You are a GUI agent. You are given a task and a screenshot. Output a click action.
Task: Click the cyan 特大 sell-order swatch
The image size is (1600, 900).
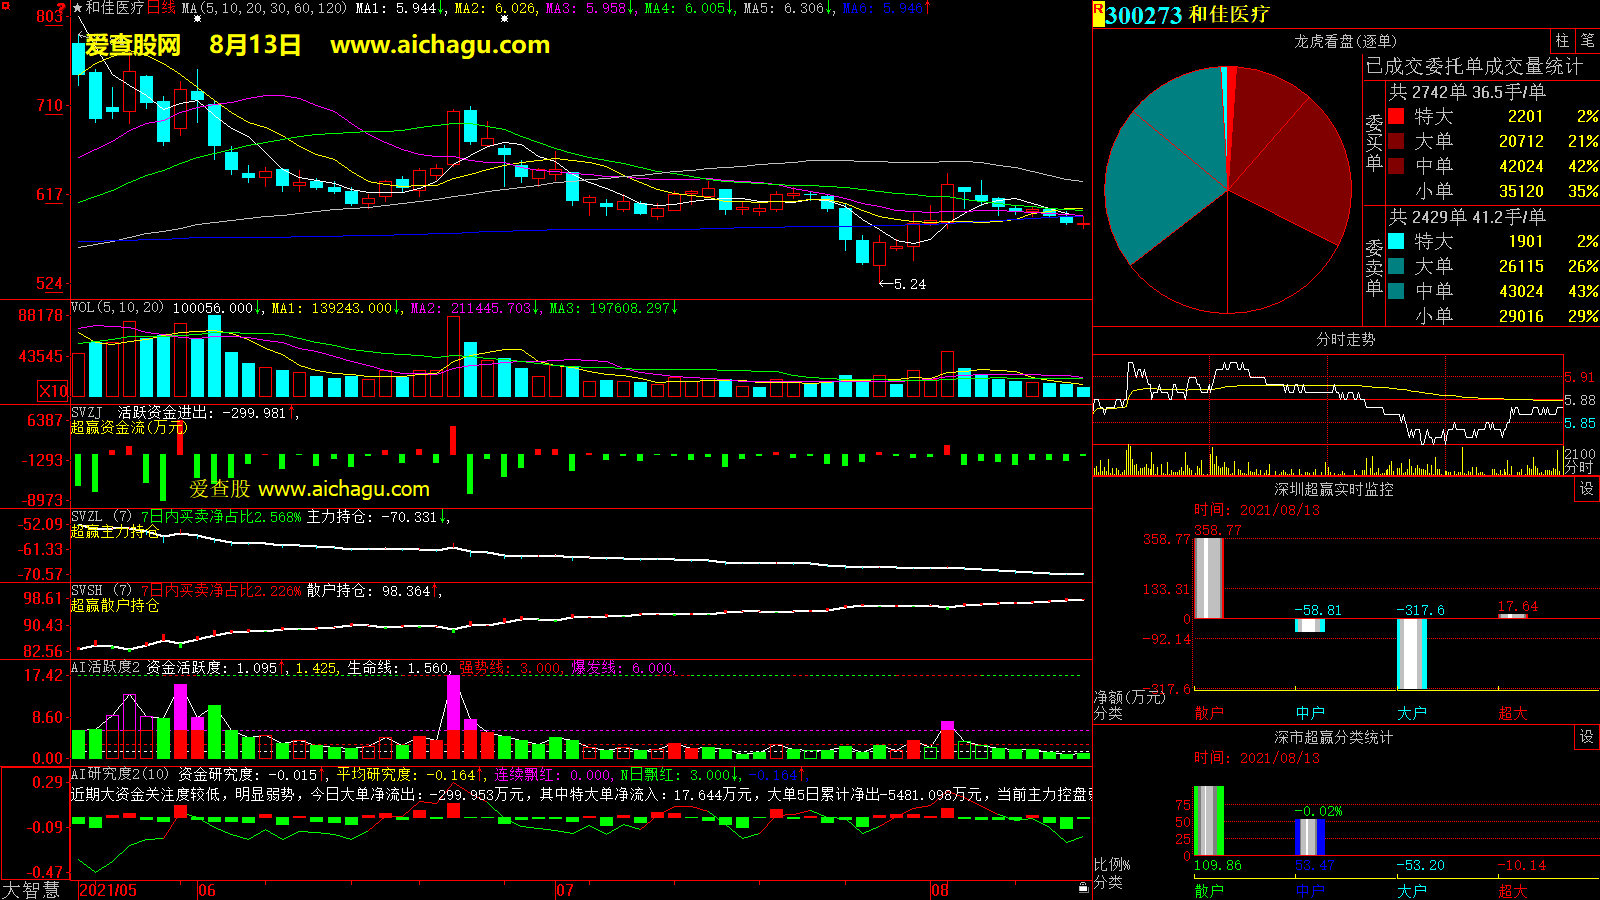pos(1396,241)
